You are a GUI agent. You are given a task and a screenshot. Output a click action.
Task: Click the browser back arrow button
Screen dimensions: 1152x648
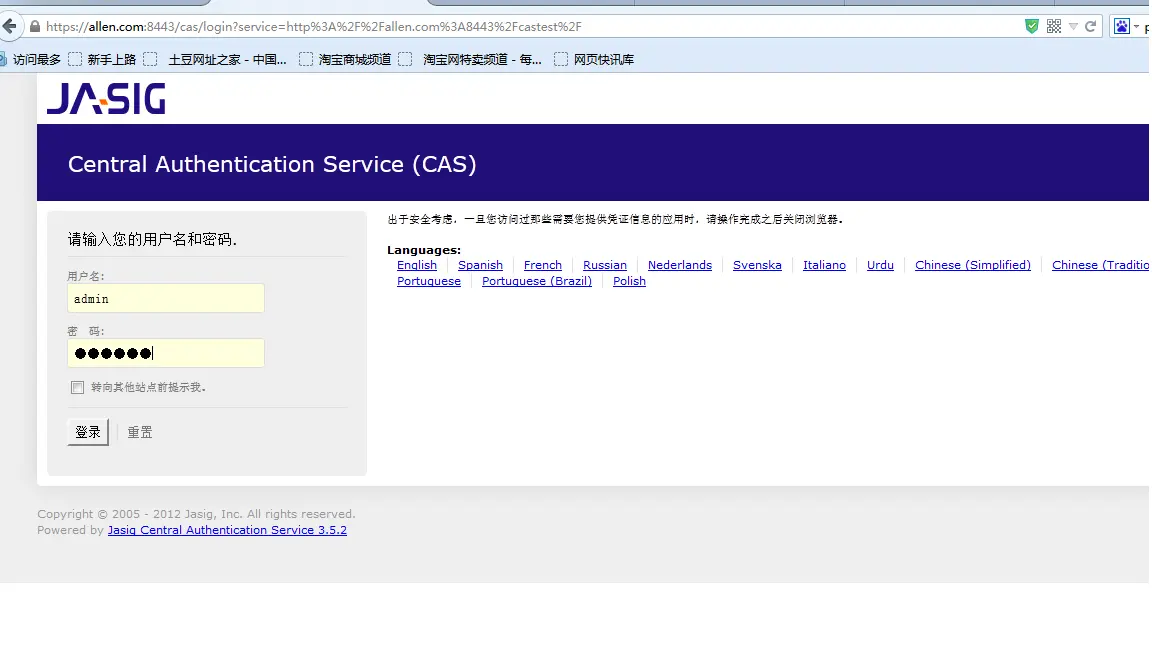click(9, 26)
